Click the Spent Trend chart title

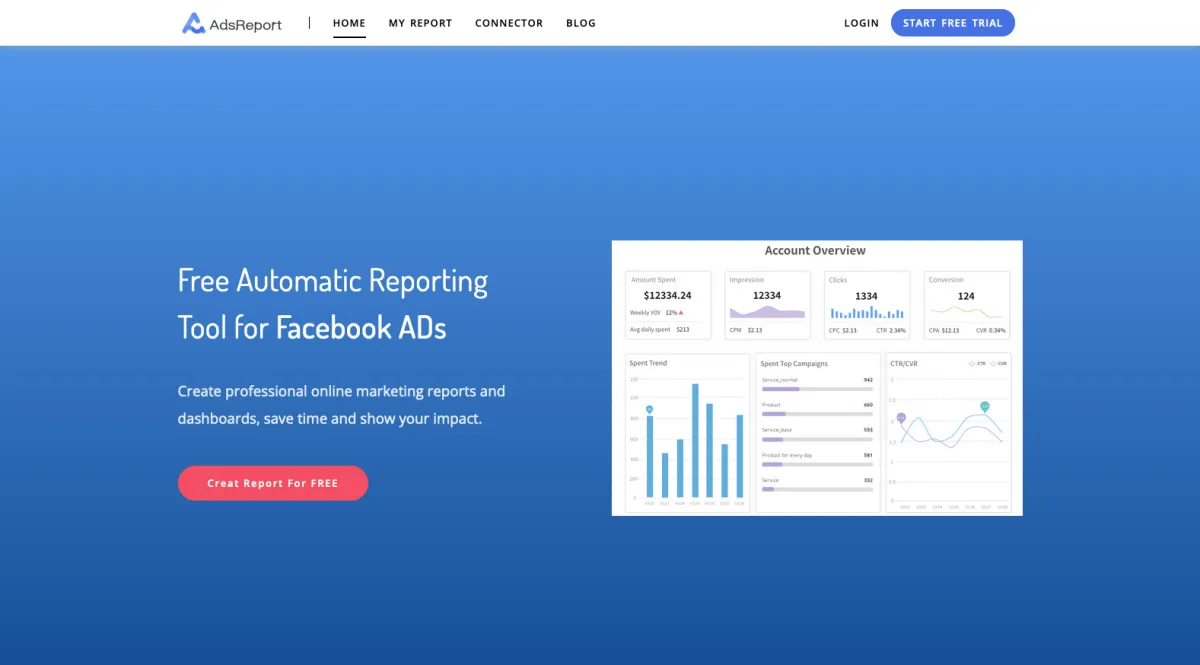click(648, 363)
